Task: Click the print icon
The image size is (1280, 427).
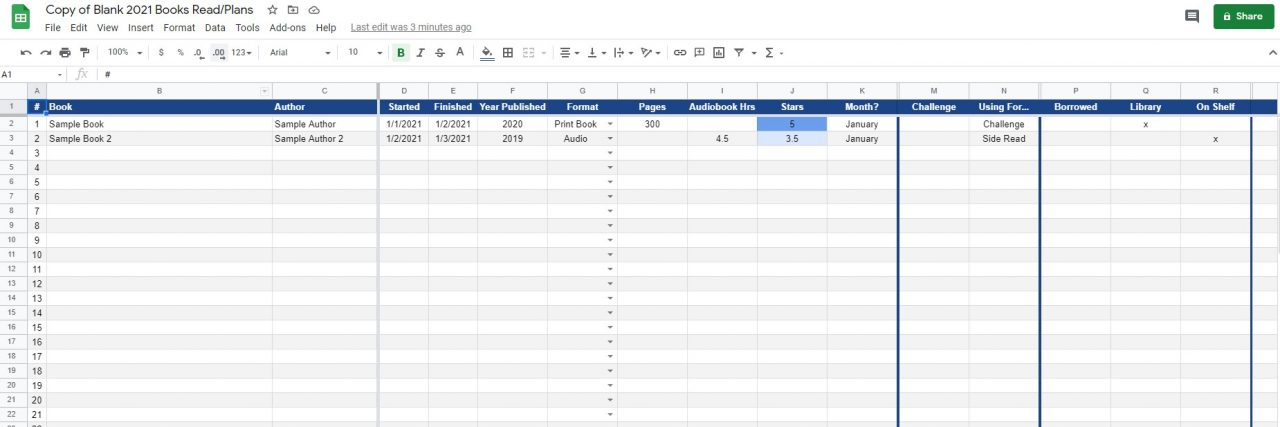Action: 65,52
